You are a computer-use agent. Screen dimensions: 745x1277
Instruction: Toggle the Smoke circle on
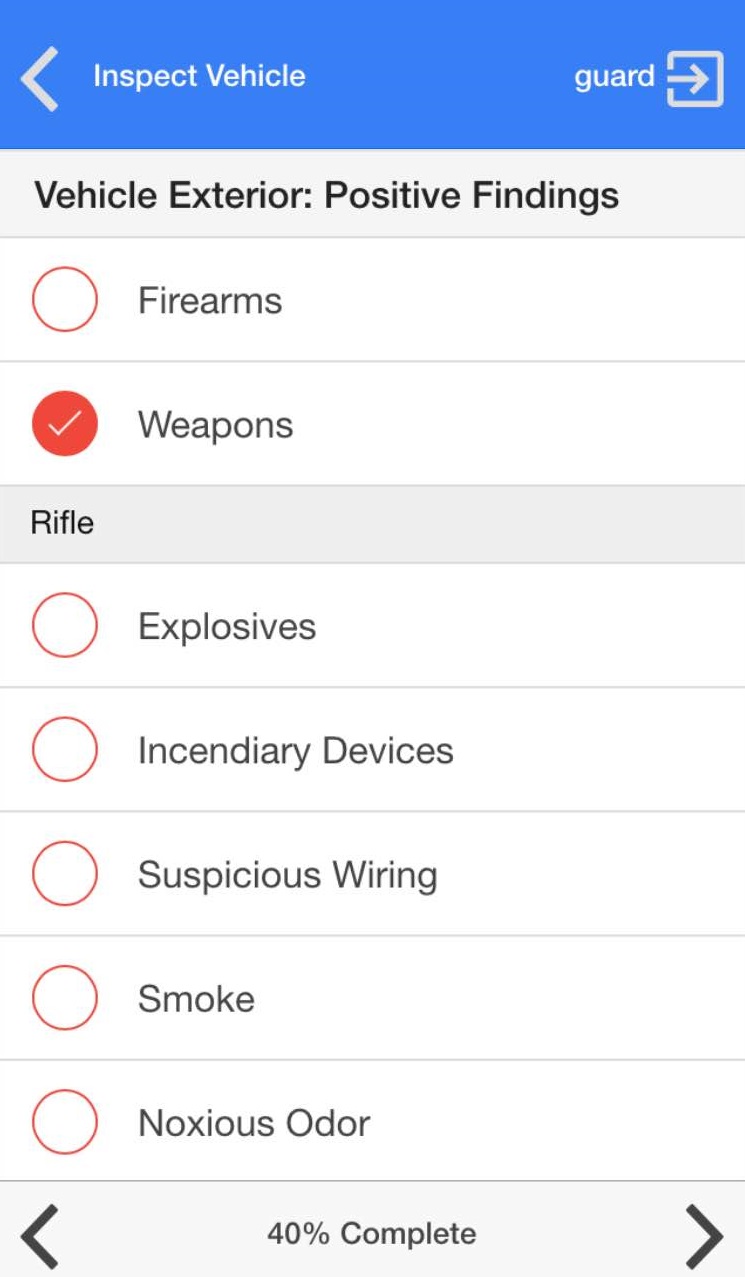click(x=65, y=997)
